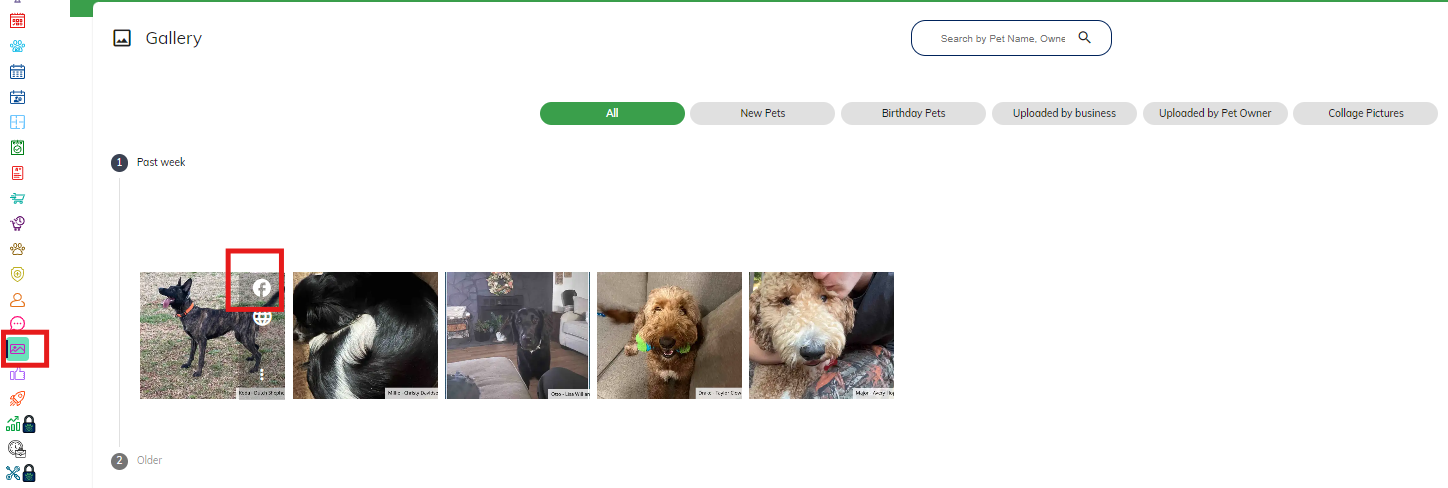Image resolution: width=1448 pixels, height=488 pixels.
Task: Select the All filter
Action: click(612, 113)
